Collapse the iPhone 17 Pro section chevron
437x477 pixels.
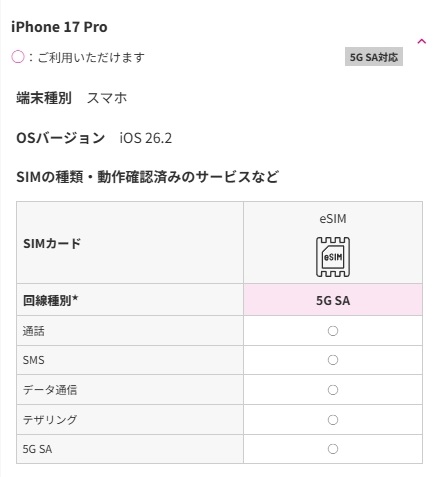(422, 41)
